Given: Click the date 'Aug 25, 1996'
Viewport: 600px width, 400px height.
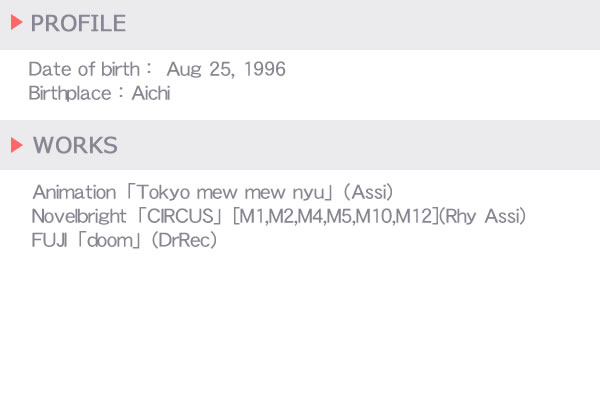Looking at the screenshot, I should click(226, 70).
